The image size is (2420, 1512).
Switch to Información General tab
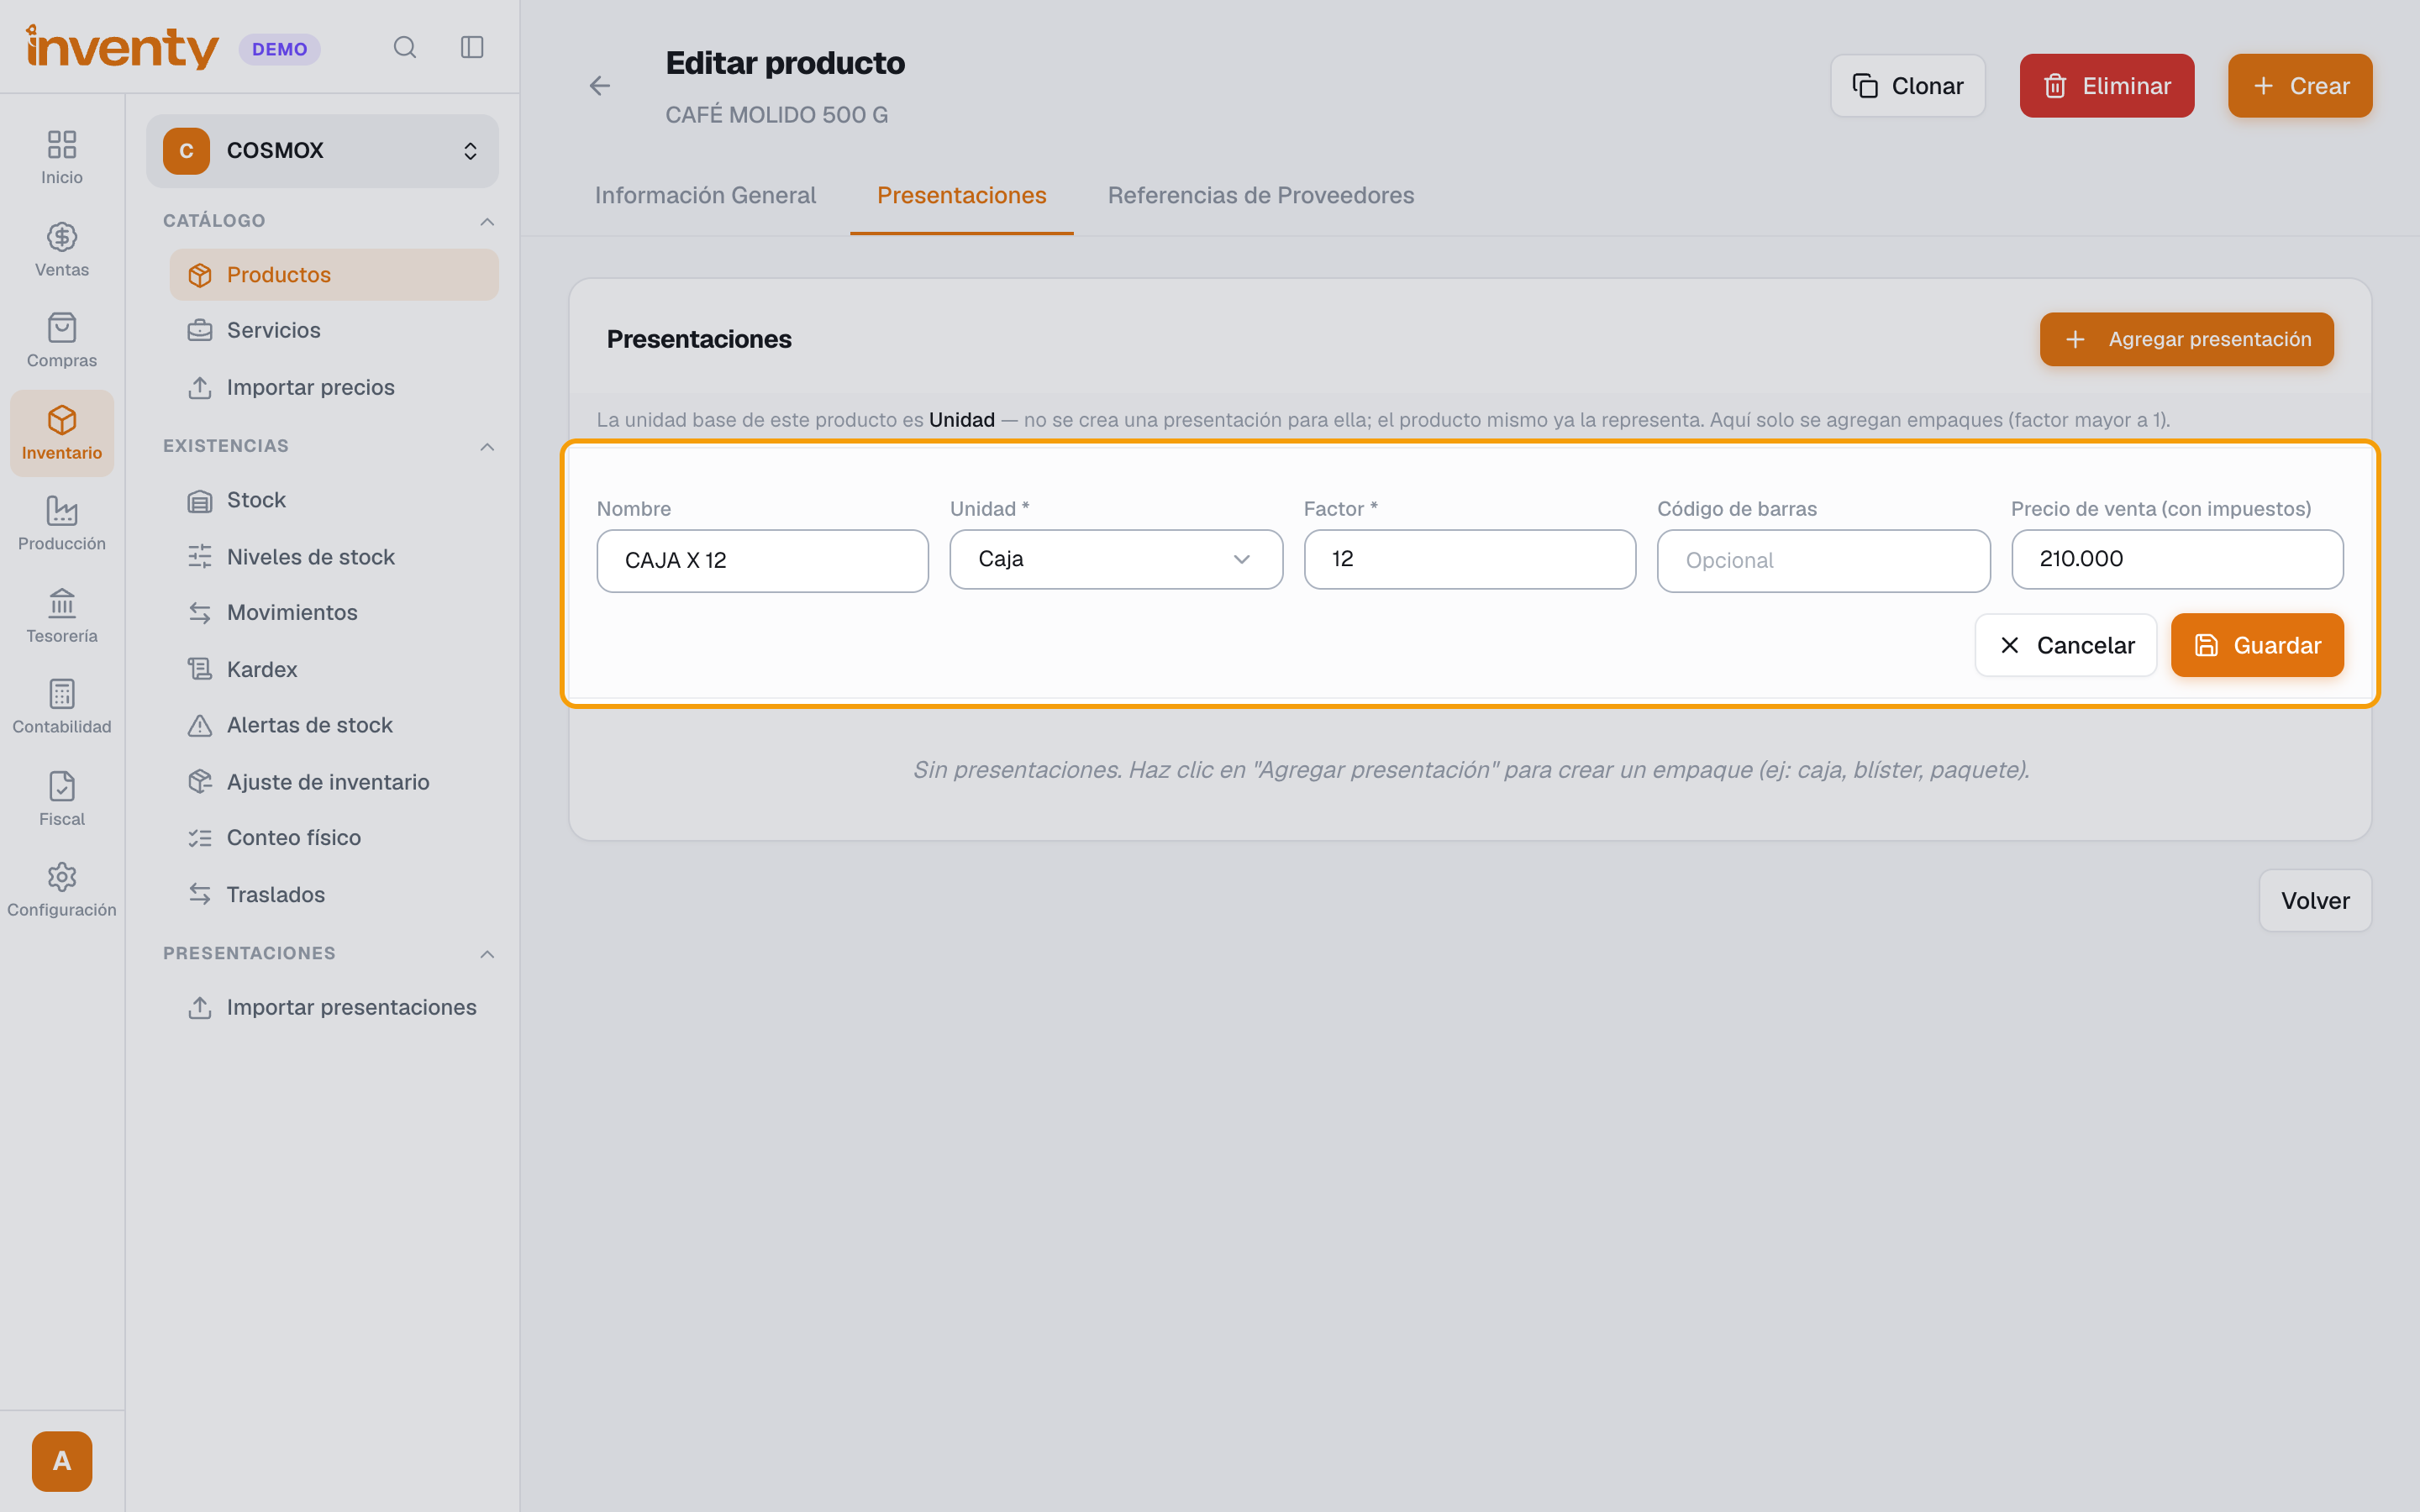[x=705, y=195]
